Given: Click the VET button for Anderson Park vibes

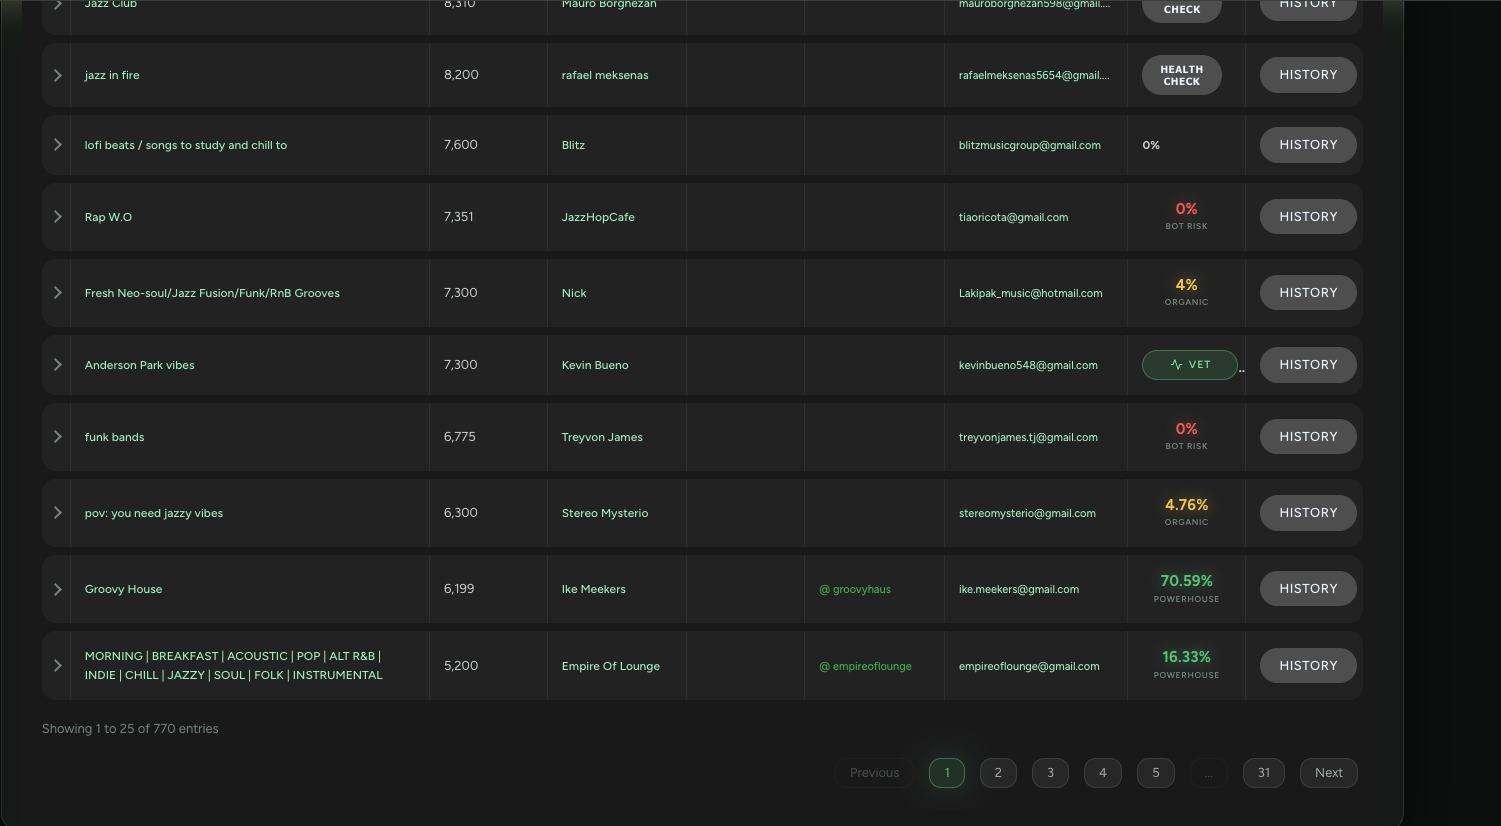Looking at the screenshot, I should 1190,365.
